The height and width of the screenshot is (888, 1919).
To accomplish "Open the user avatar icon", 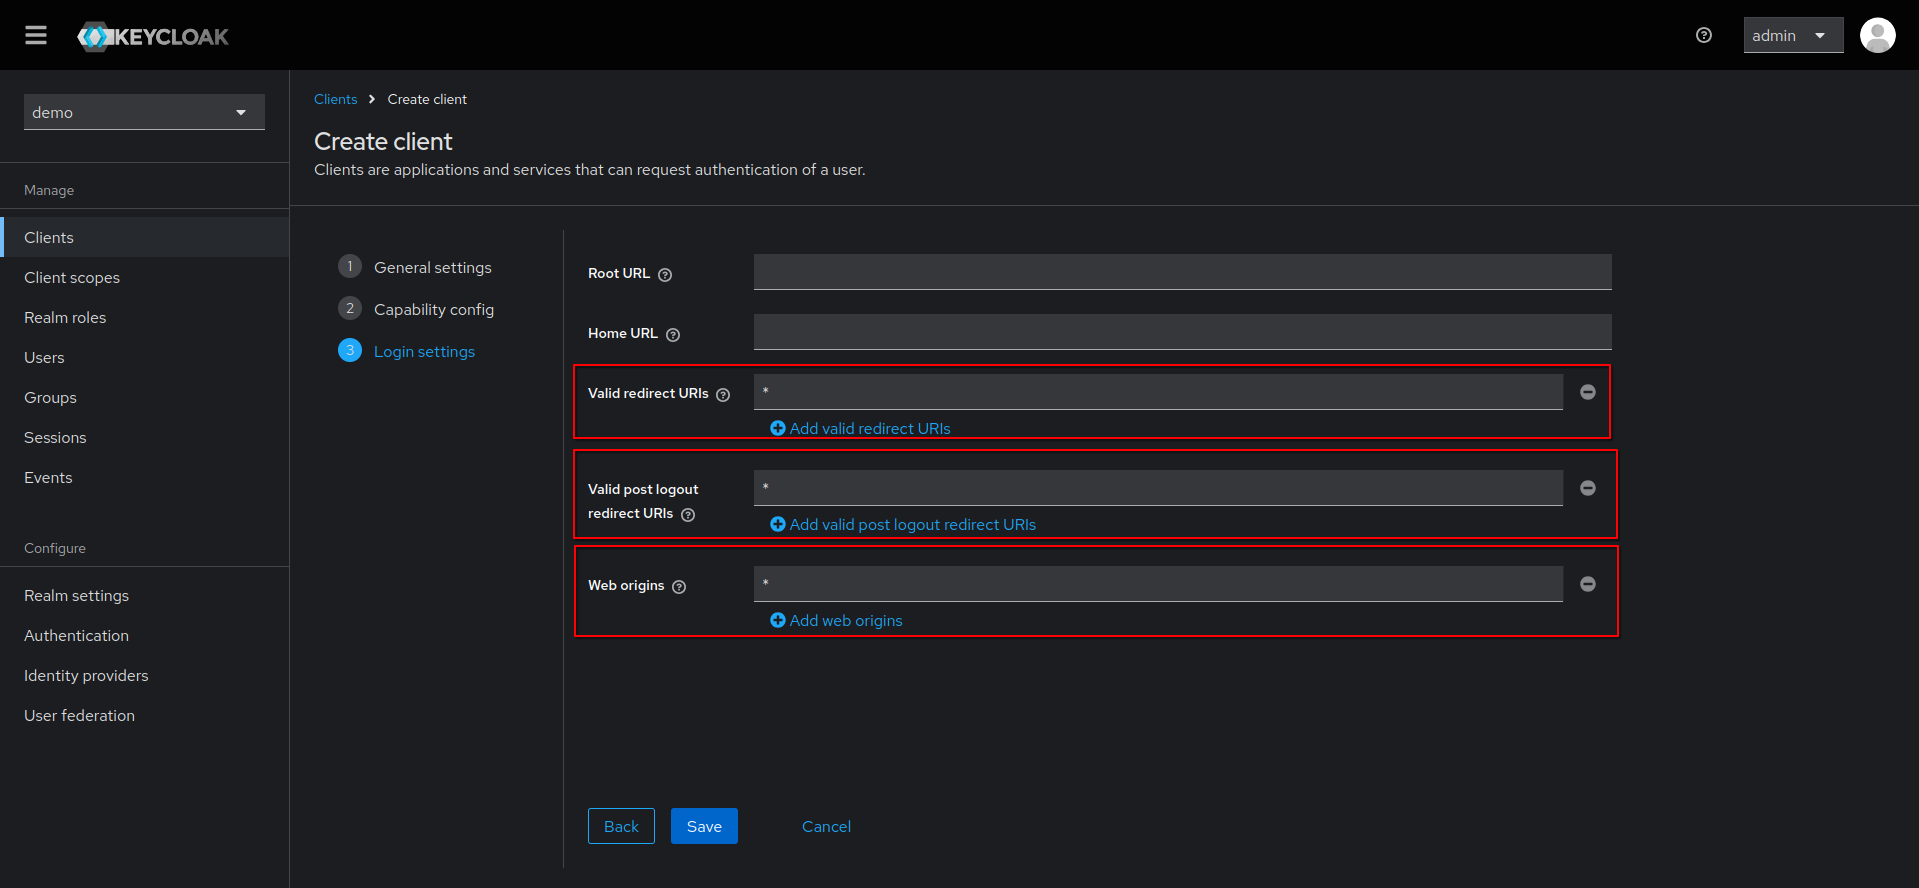I will 1877,35.
